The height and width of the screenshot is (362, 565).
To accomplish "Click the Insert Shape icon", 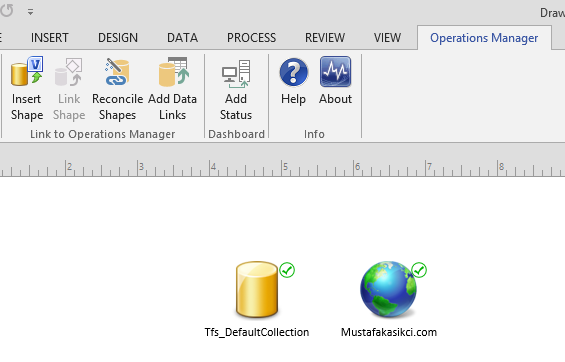I will [x=27, y=71].
